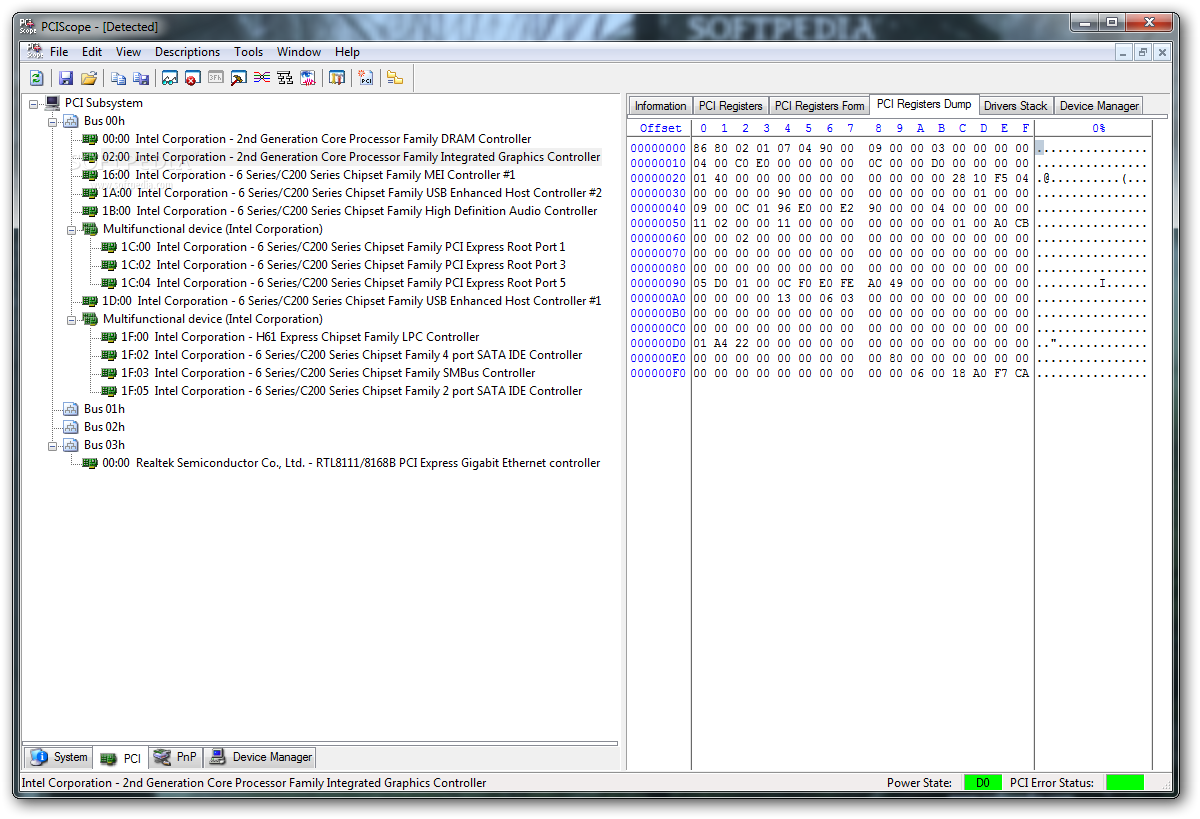
Task: Select the Bus 01h tree node
Action: click(x=104, y=409)
